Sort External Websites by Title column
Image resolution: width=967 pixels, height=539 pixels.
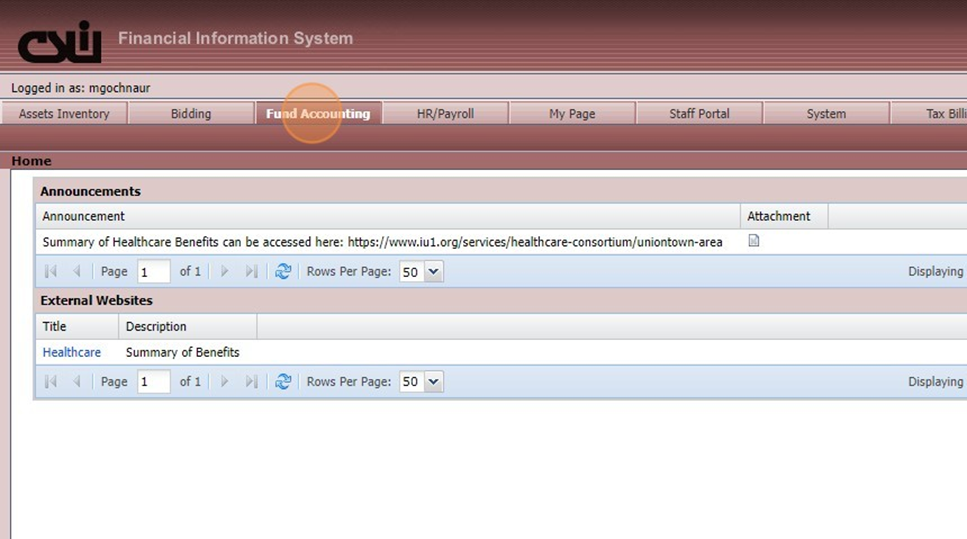coord(55,326)
